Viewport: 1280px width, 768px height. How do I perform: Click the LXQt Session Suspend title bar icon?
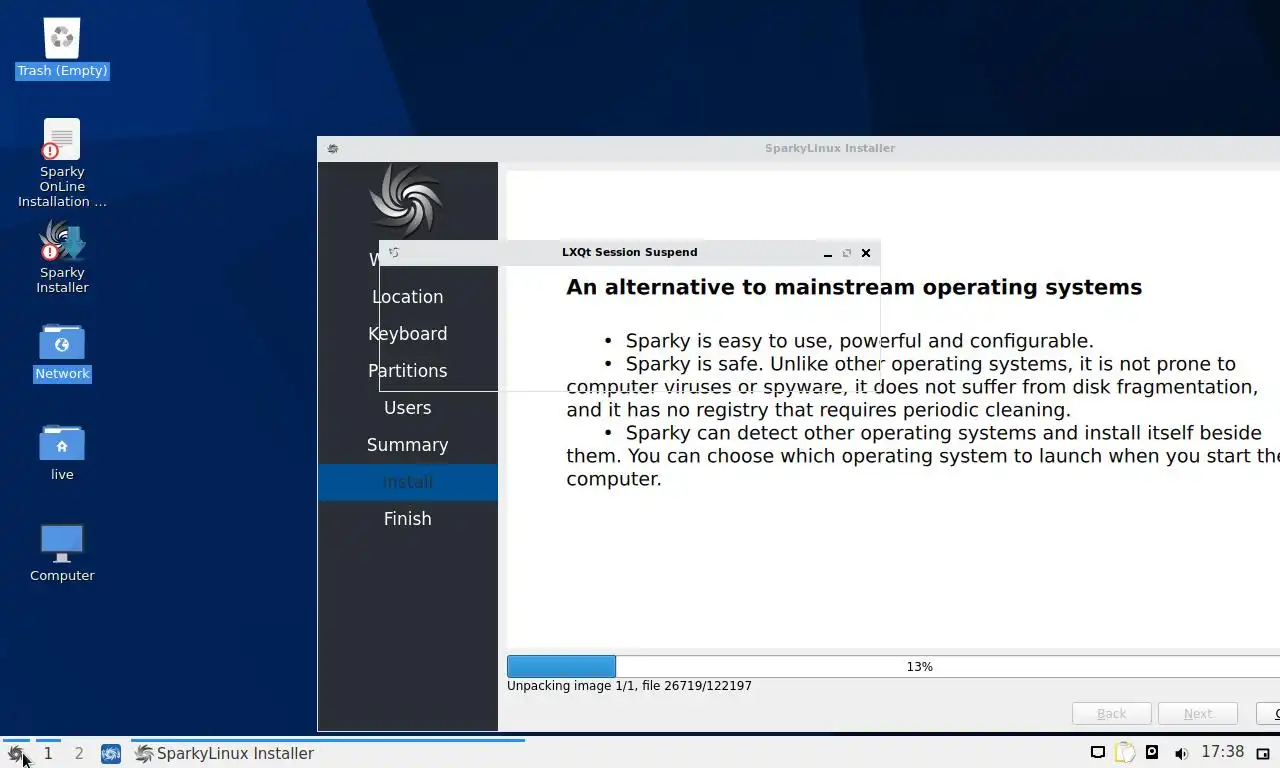(x=394, y=253)
